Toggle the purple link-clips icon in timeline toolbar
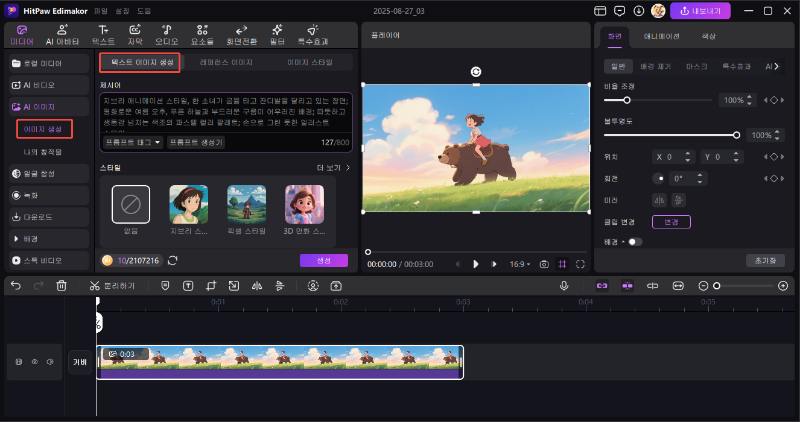The height and width of the screenshot is (422, 800). 602,286
